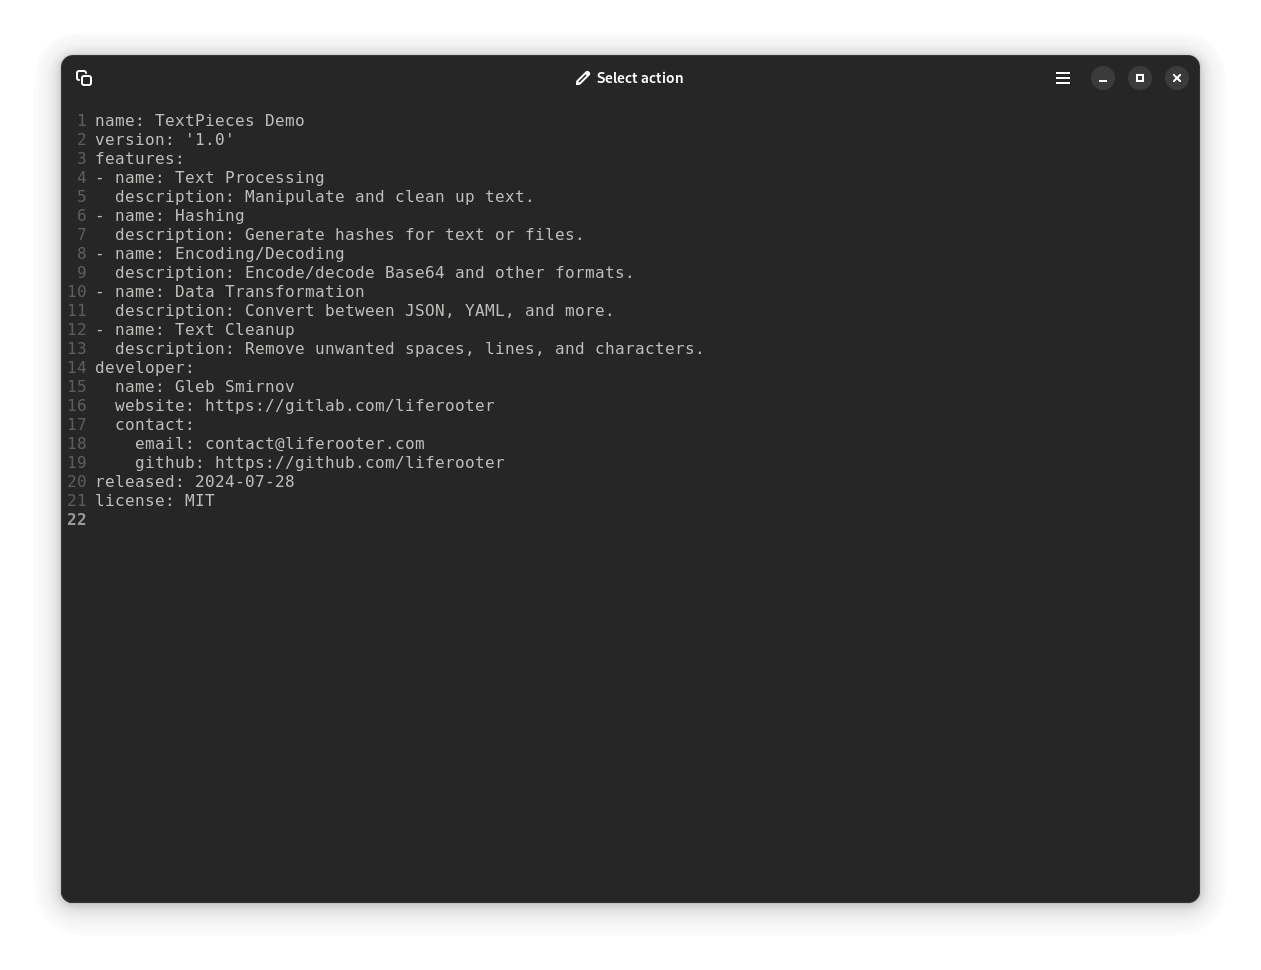1261x970 pixels.
Task: Close the Text Pieces window
Action: 1177,78
